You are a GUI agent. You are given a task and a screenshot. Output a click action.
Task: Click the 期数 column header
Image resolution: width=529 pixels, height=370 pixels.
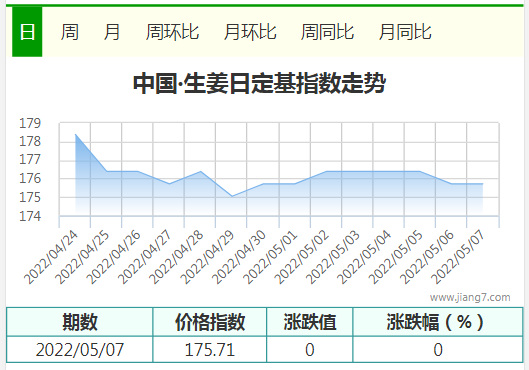pyautogui.click(x=80, y=322)
